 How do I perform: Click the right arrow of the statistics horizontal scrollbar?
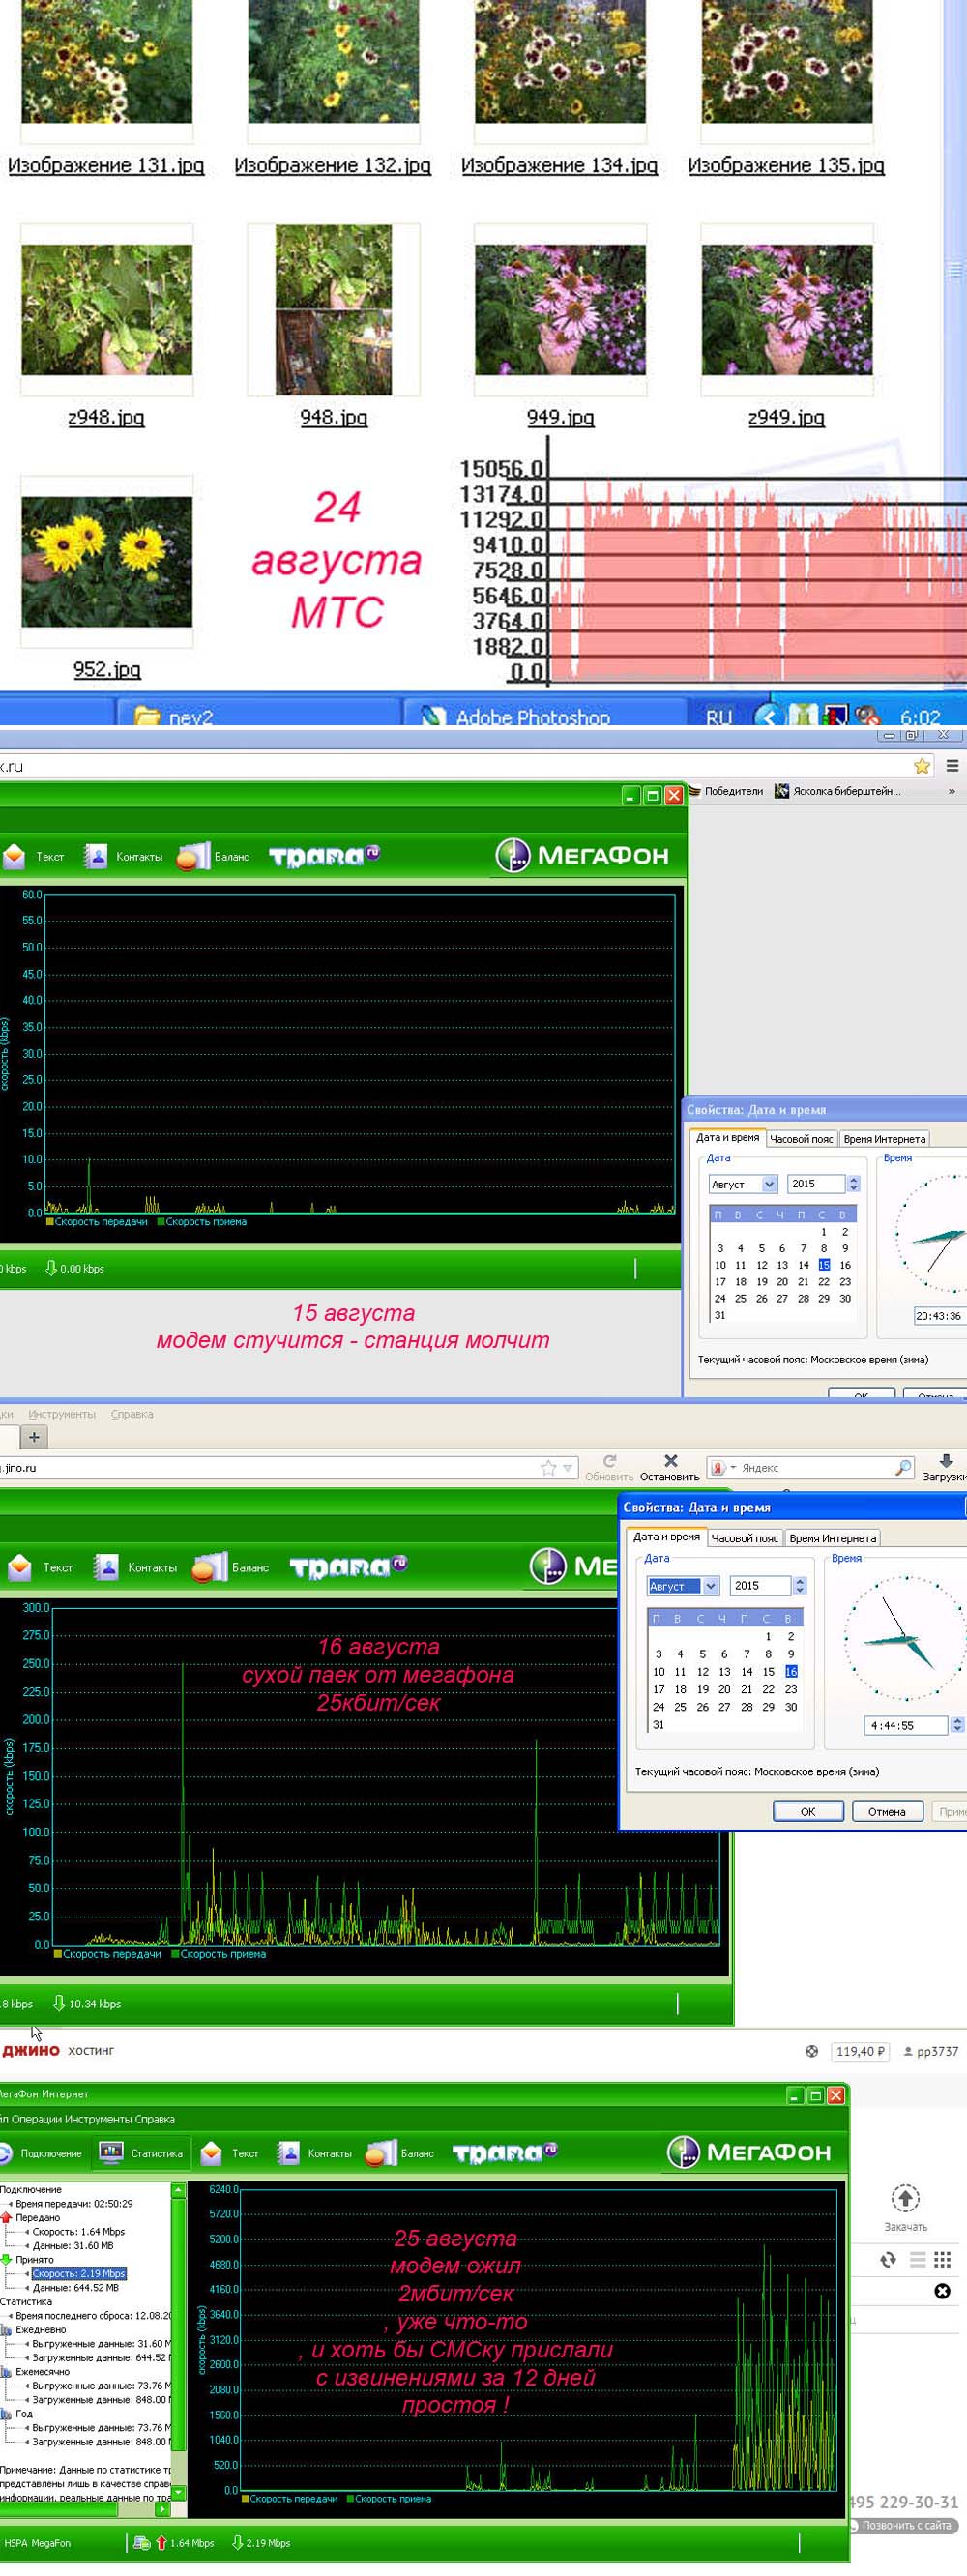[x=163, y=2509]
